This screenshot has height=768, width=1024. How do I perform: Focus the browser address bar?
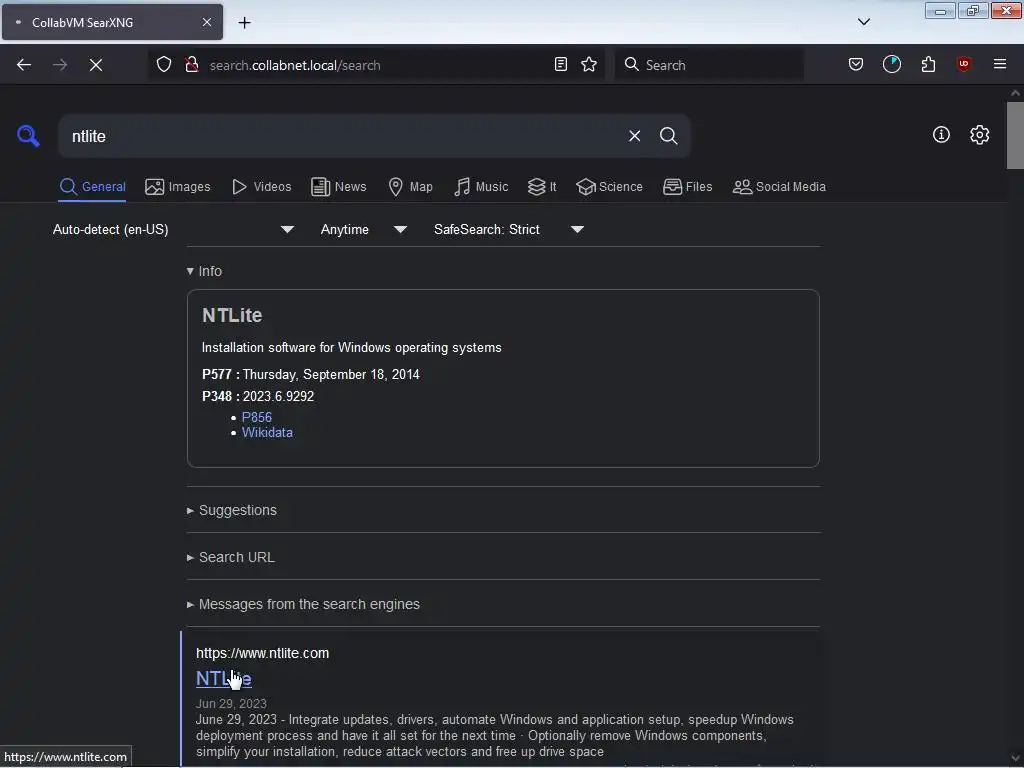click(x=376, y=65)
